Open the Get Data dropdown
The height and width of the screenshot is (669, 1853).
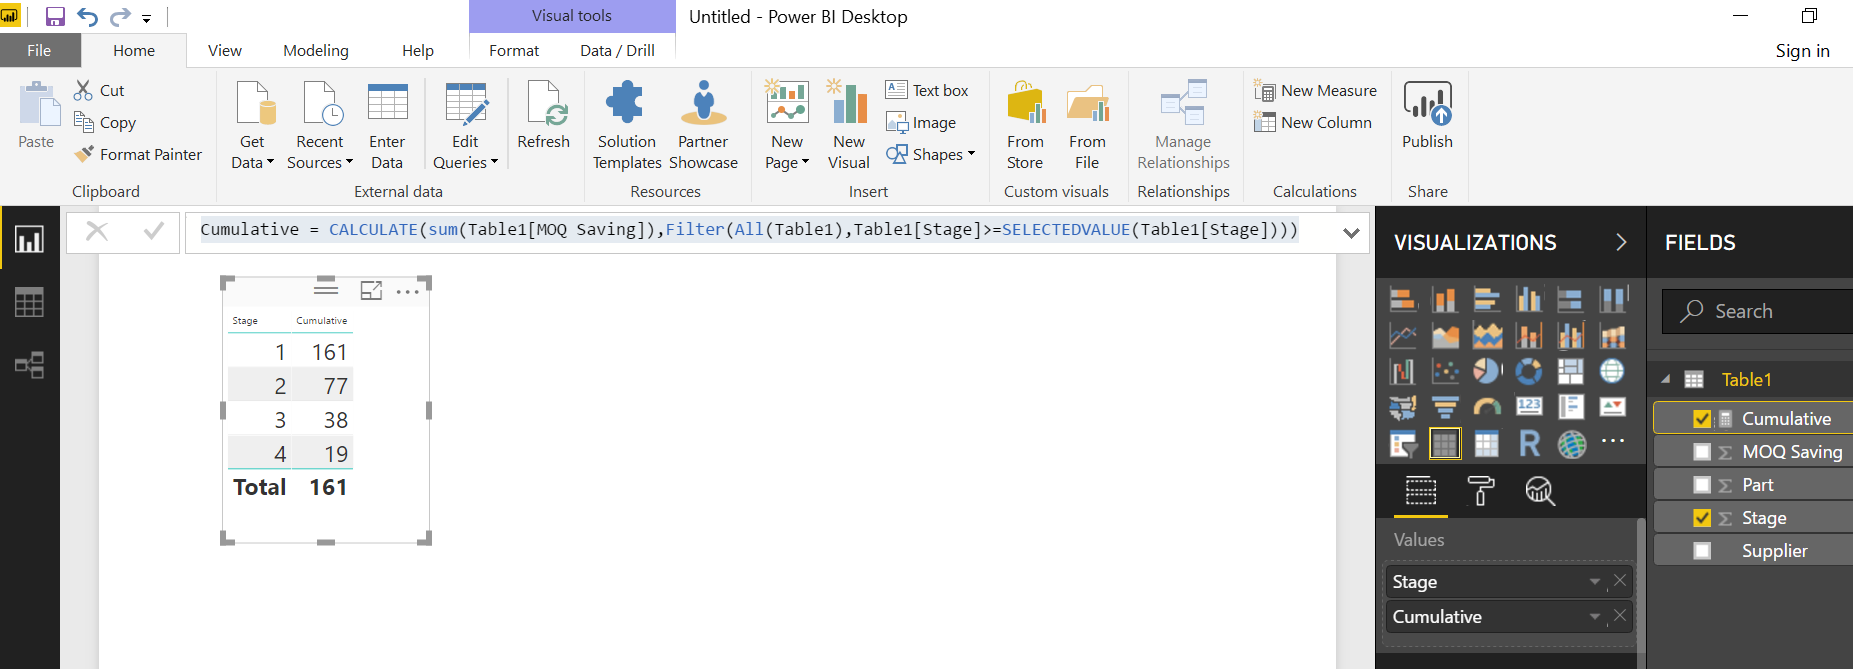click(252, 125)
